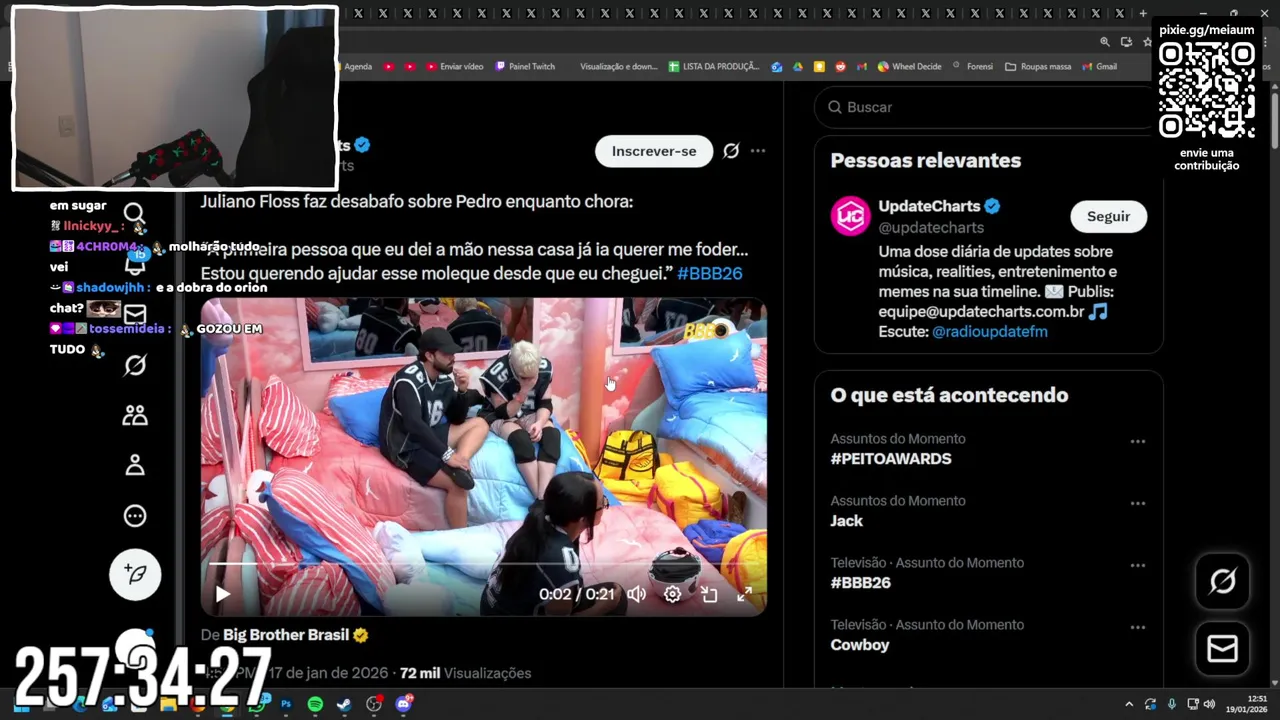Open the system volume tray icon

(1209, 704)
